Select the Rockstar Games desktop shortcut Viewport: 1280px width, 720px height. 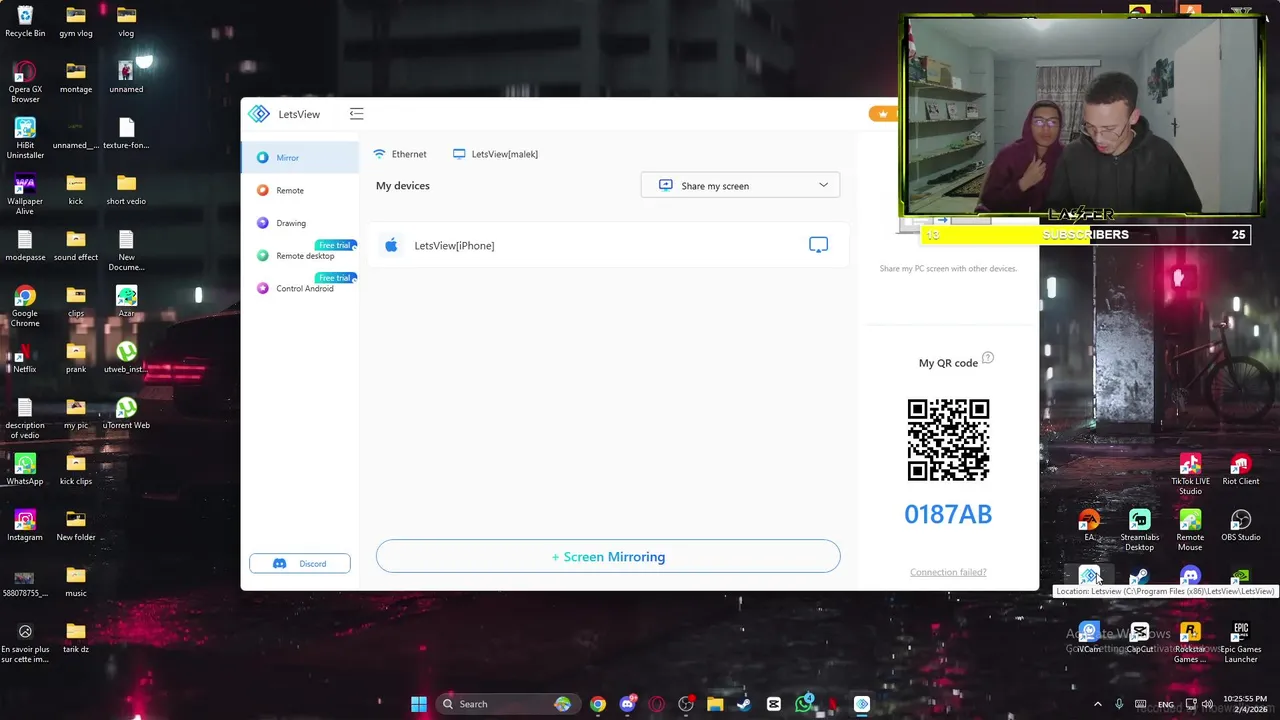(x=1190, y=642)
